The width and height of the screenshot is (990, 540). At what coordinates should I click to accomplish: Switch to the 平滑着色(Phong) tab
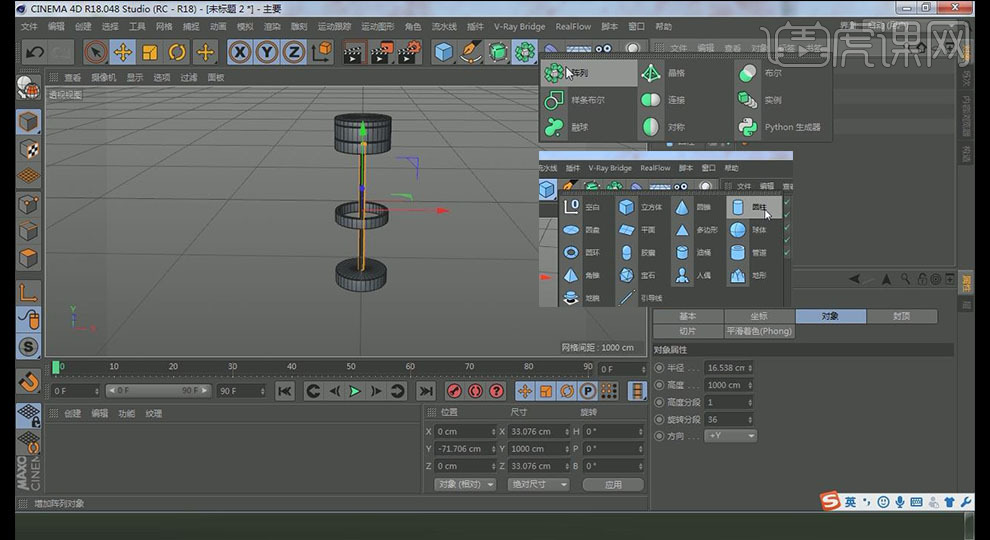point(759,331)
